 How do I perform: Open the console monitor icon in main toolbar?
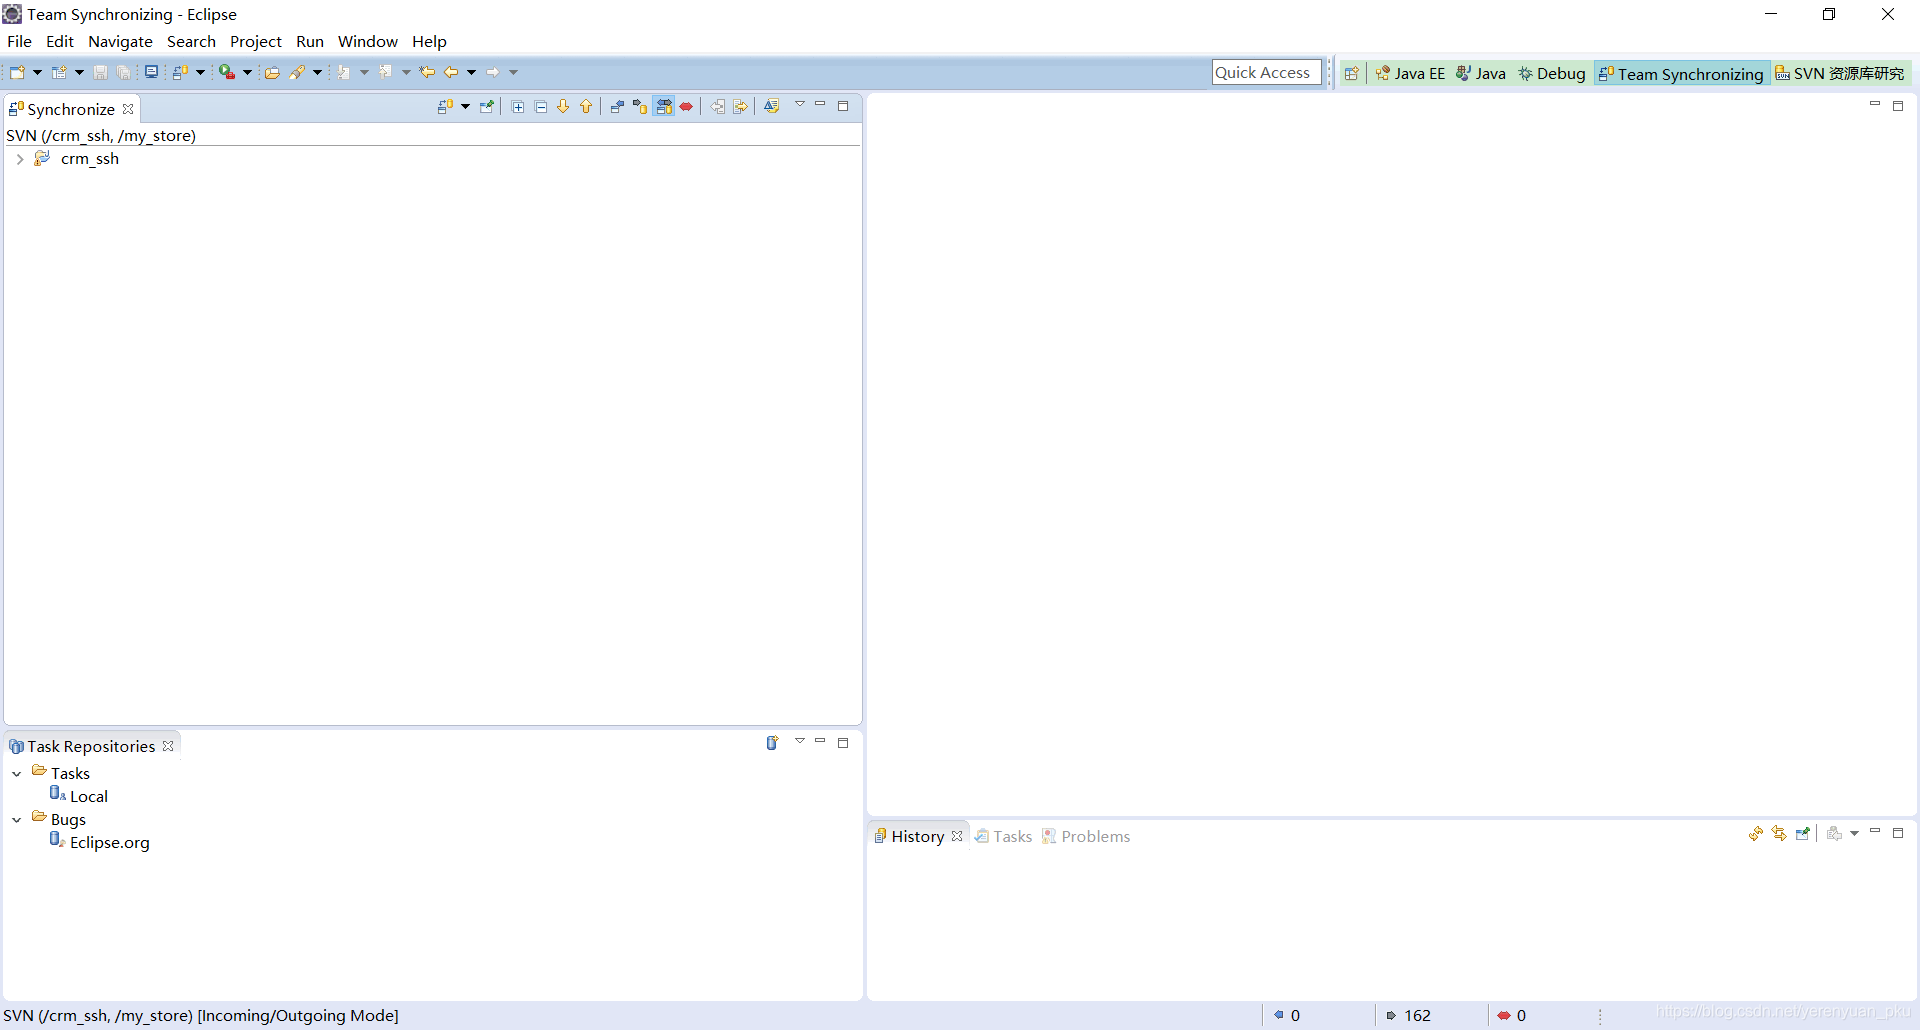coord(151,72)
